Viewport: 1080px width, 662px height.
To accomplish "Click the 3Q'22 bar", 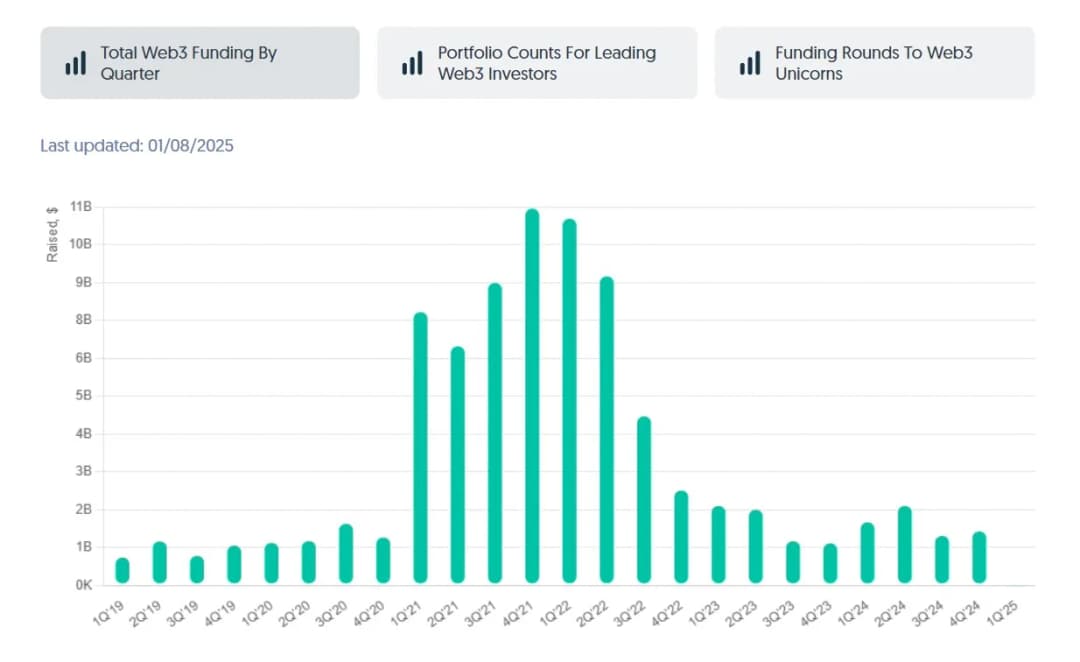I will tap(644, 500).
